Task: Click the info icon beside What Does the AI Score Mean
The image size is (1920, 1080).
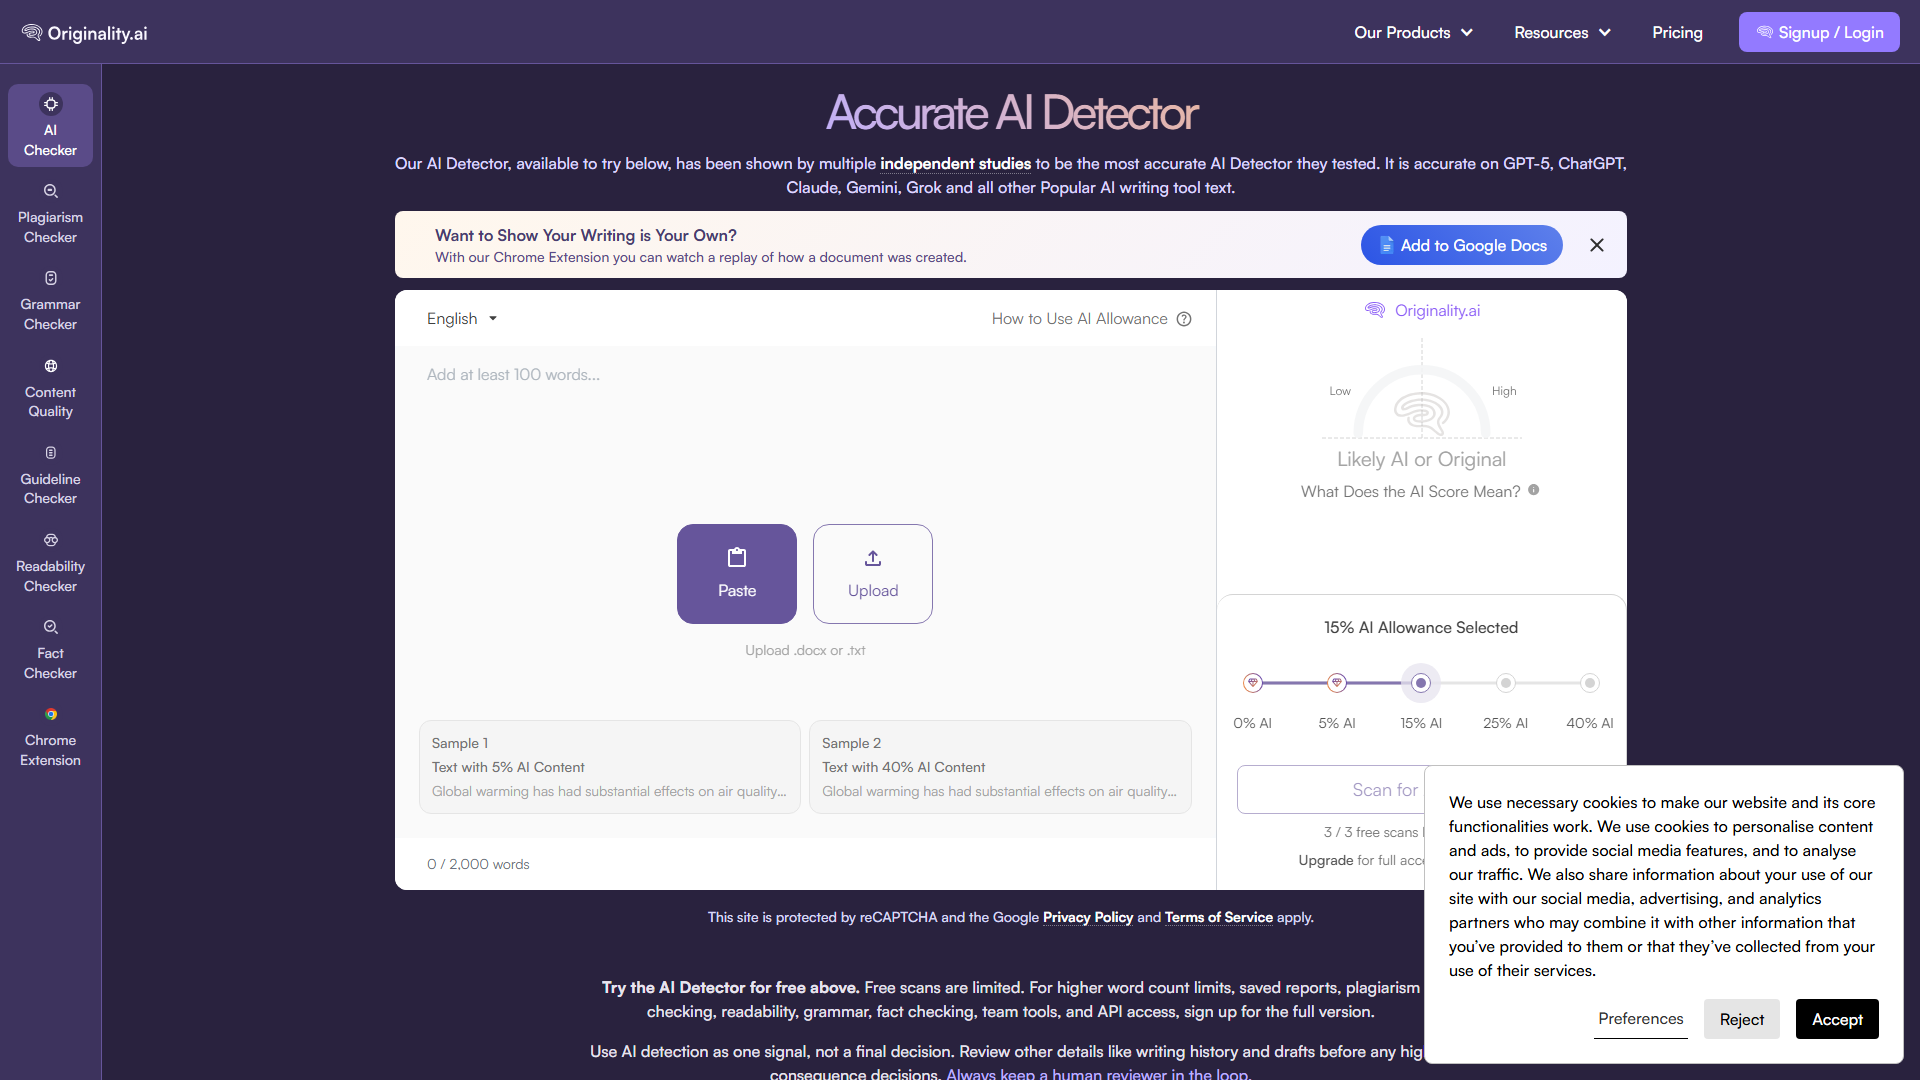Action: [1533, 490]
